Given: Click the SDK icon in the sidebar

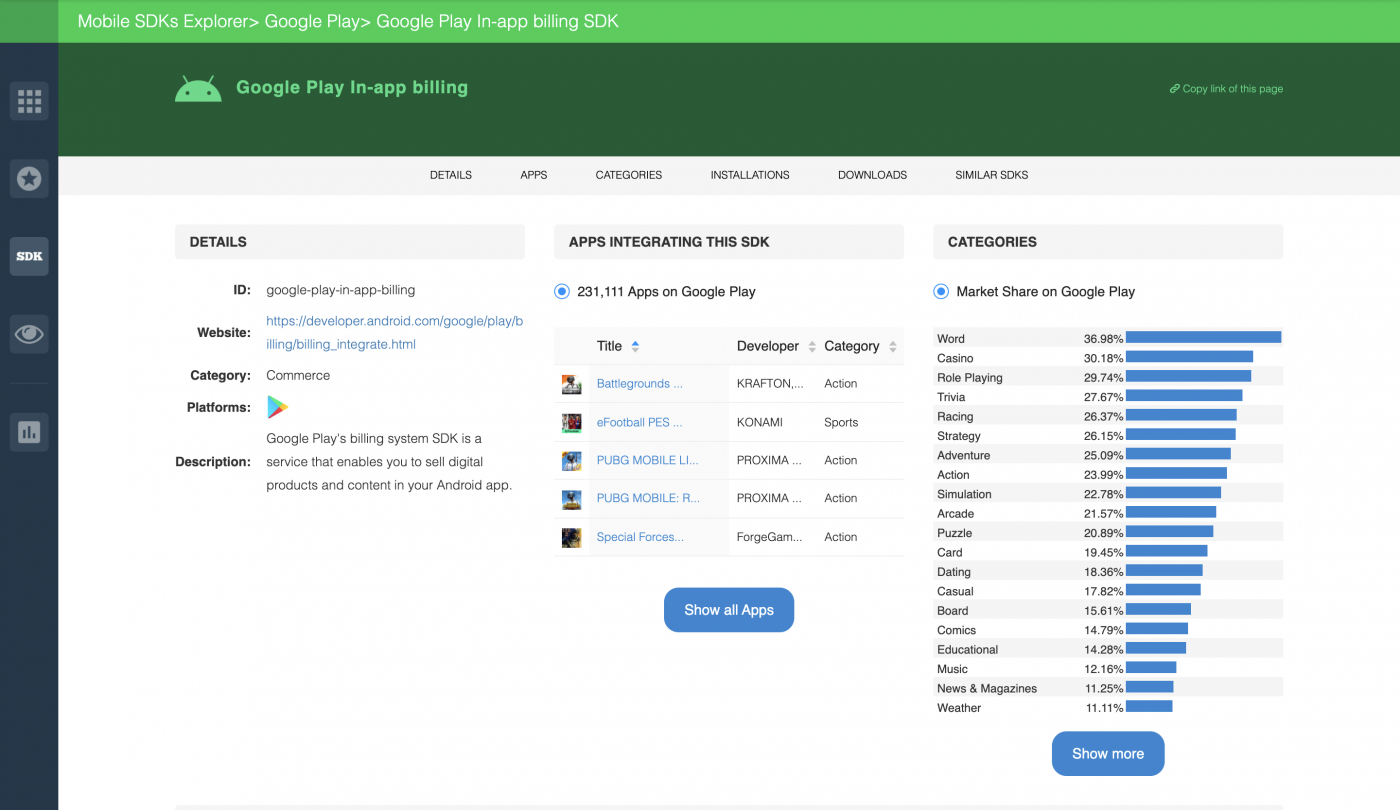Looking at the screenshot, I should [x=29, y=256].
